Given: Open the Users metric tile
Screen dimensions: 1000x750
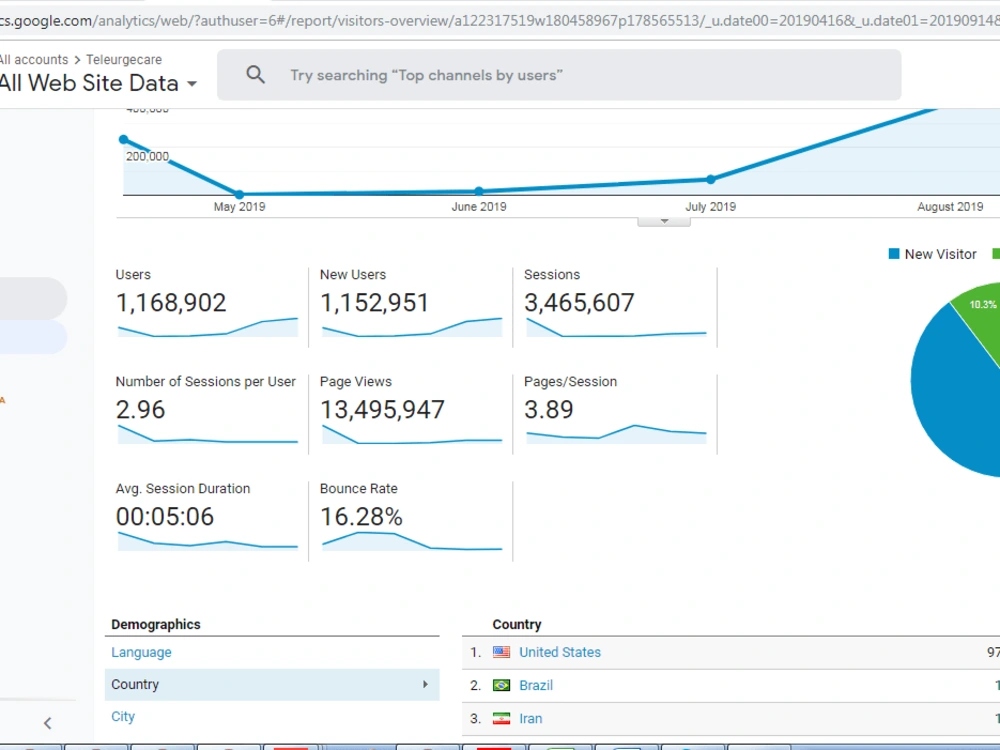Looking at the screenshot, I should (x=207, y=307).
